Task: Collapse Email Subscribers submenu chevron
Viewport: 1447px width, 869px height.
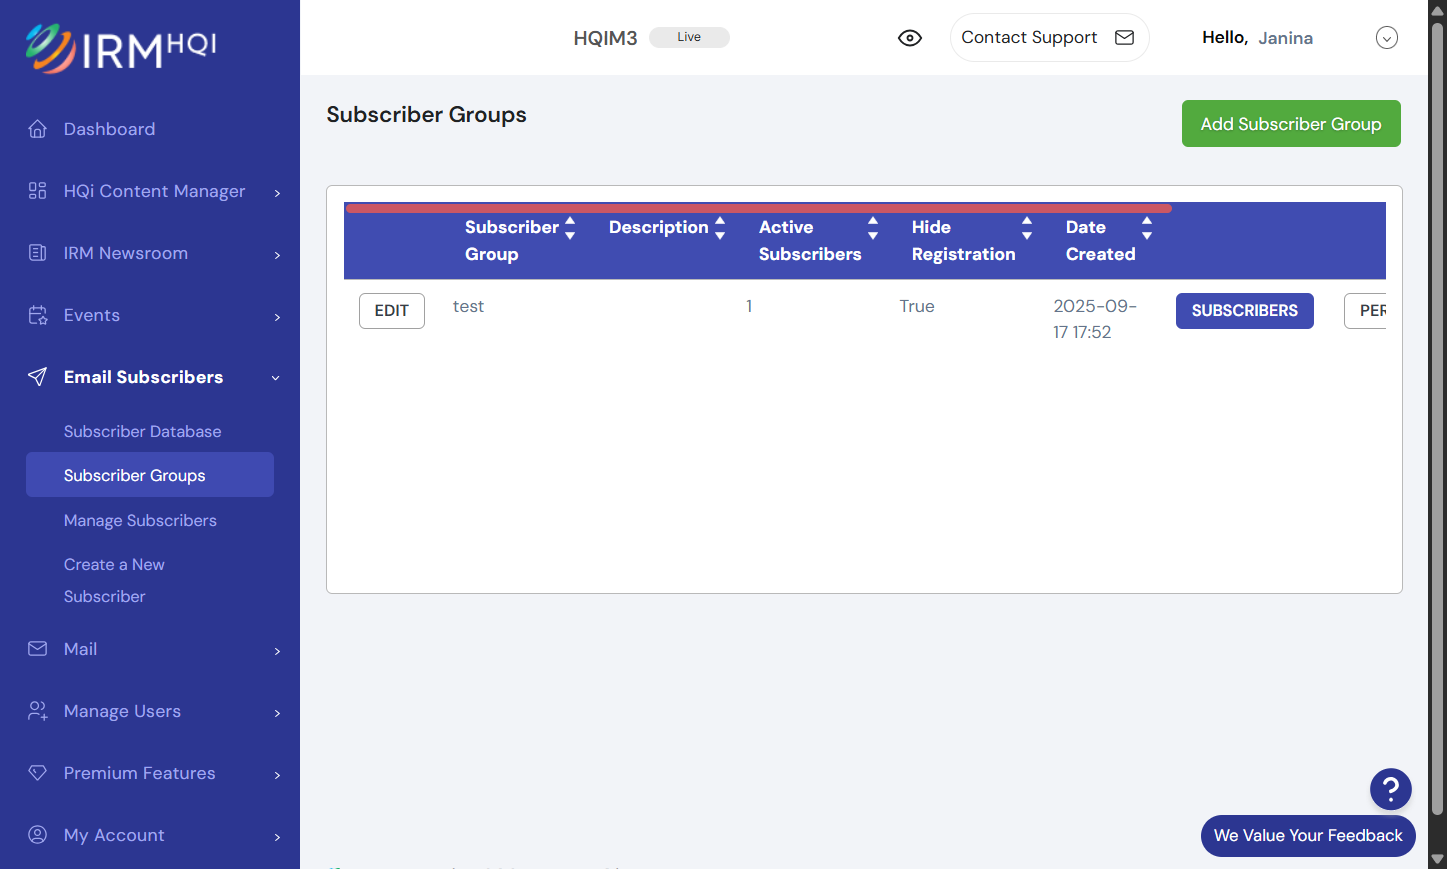Action: click(x=276, y=378)
